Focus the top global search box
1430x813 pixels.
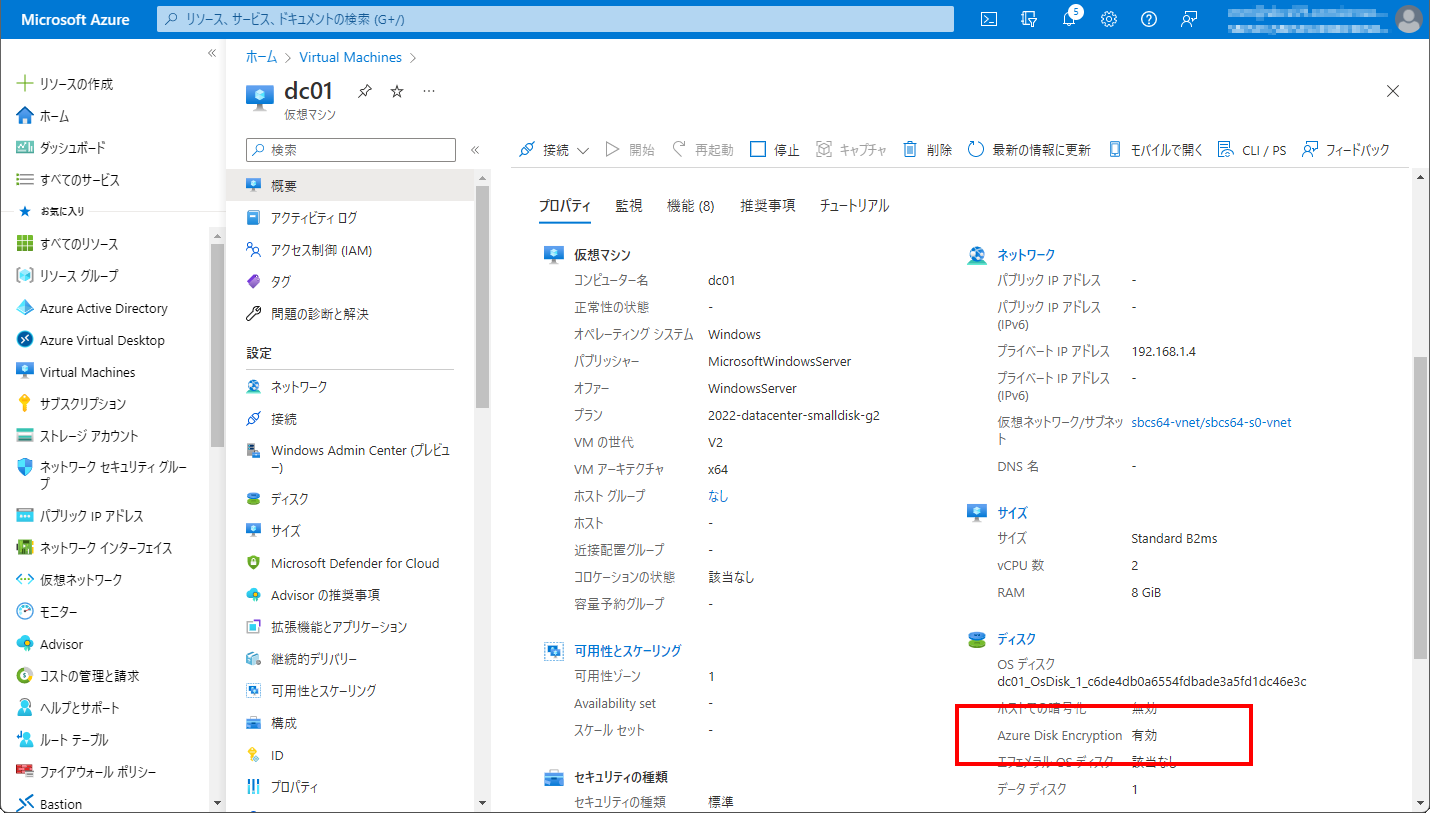pyautogui.click(x=555, y=19)
